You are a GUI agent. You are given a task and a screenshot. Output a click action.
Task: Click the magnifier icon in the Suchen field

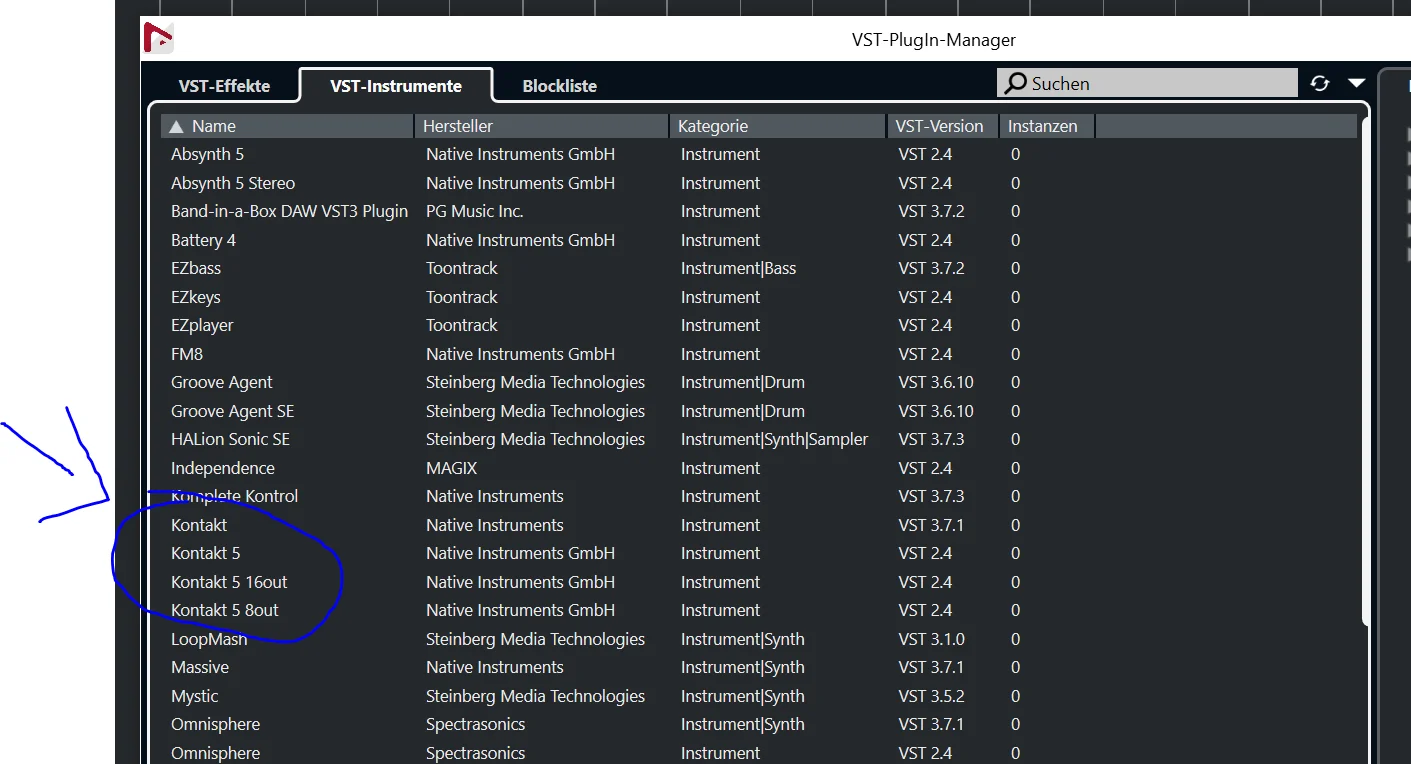[x=1015, y=83]
